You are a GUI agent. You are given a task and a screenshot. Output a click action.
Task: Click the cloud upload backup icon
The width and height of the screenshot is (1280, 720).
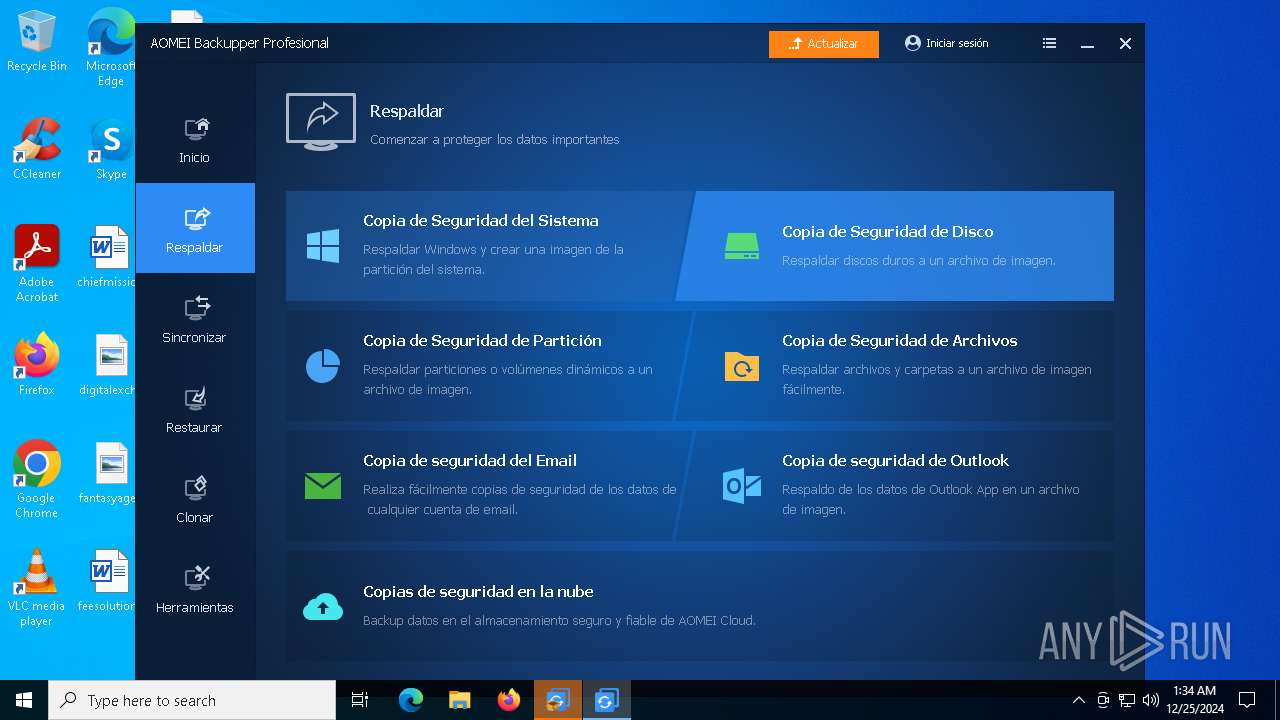(323, 606)
